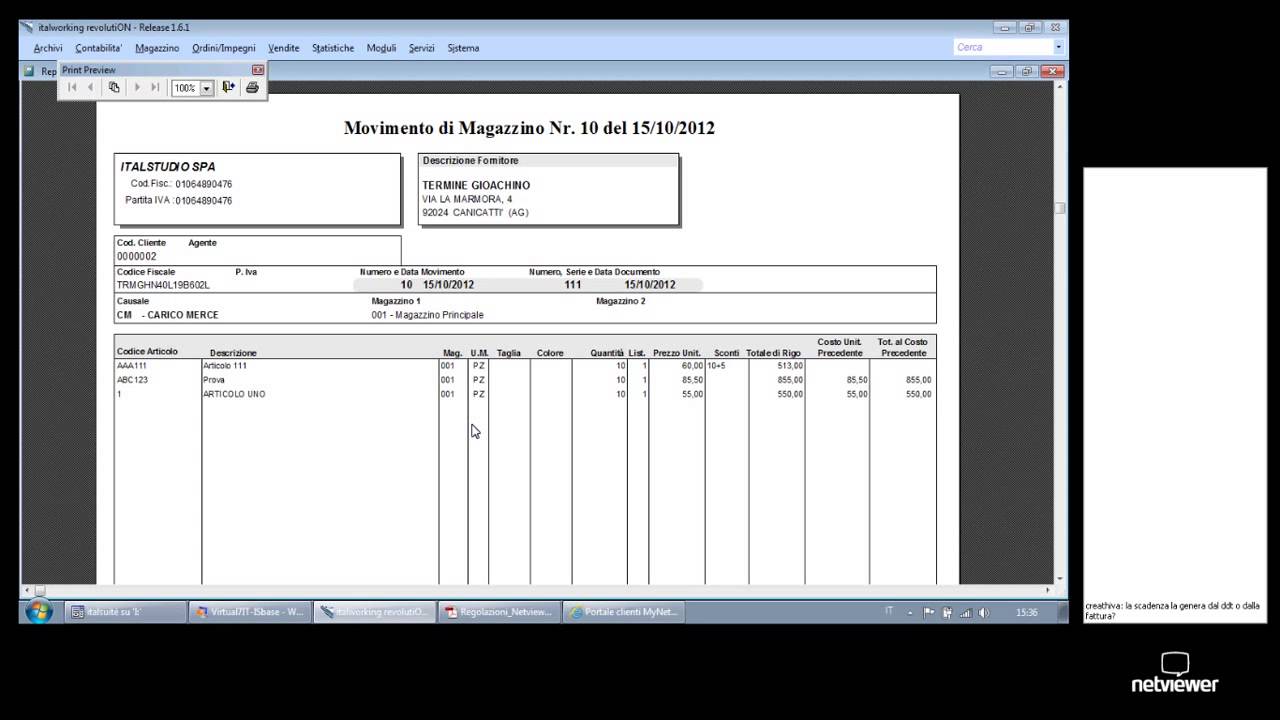Open Regolazioni_Netview PDF taskbar item
The height and width of the screenshot is (720, 1280).
click(x=499, y=612)
